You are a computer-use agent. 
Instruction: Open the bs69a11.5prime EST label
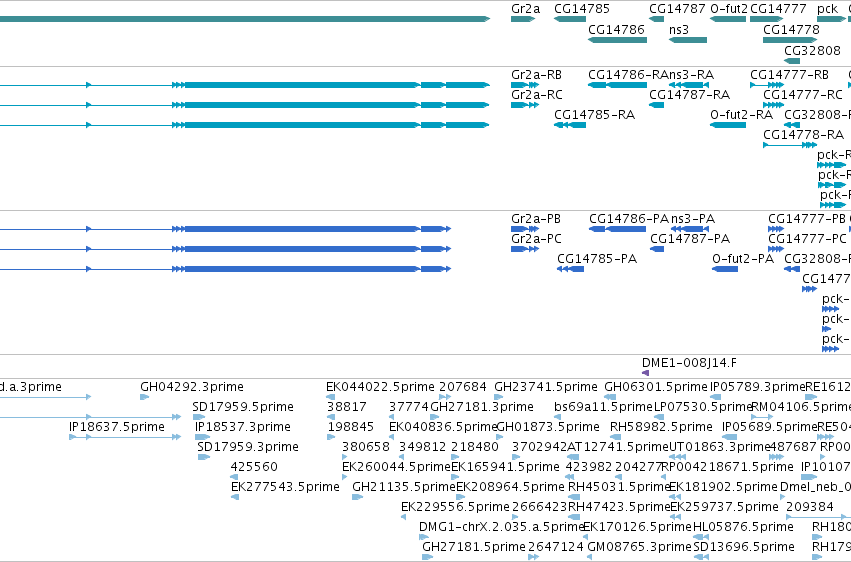[603, 407]
